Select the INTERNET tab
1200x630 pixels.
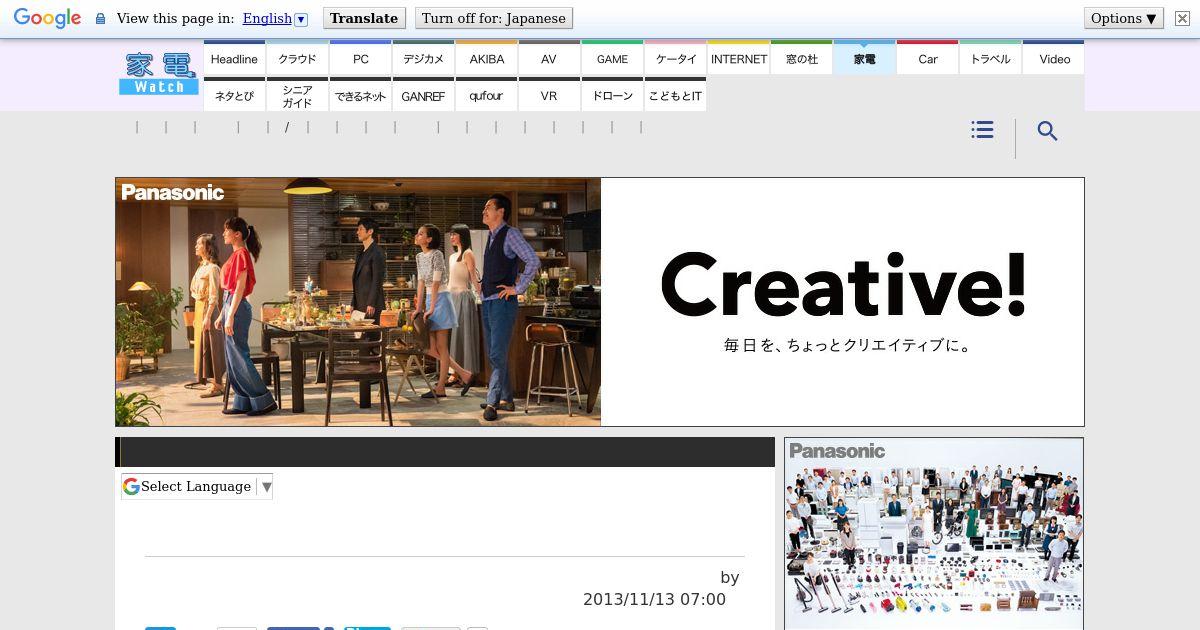(738, 59)
